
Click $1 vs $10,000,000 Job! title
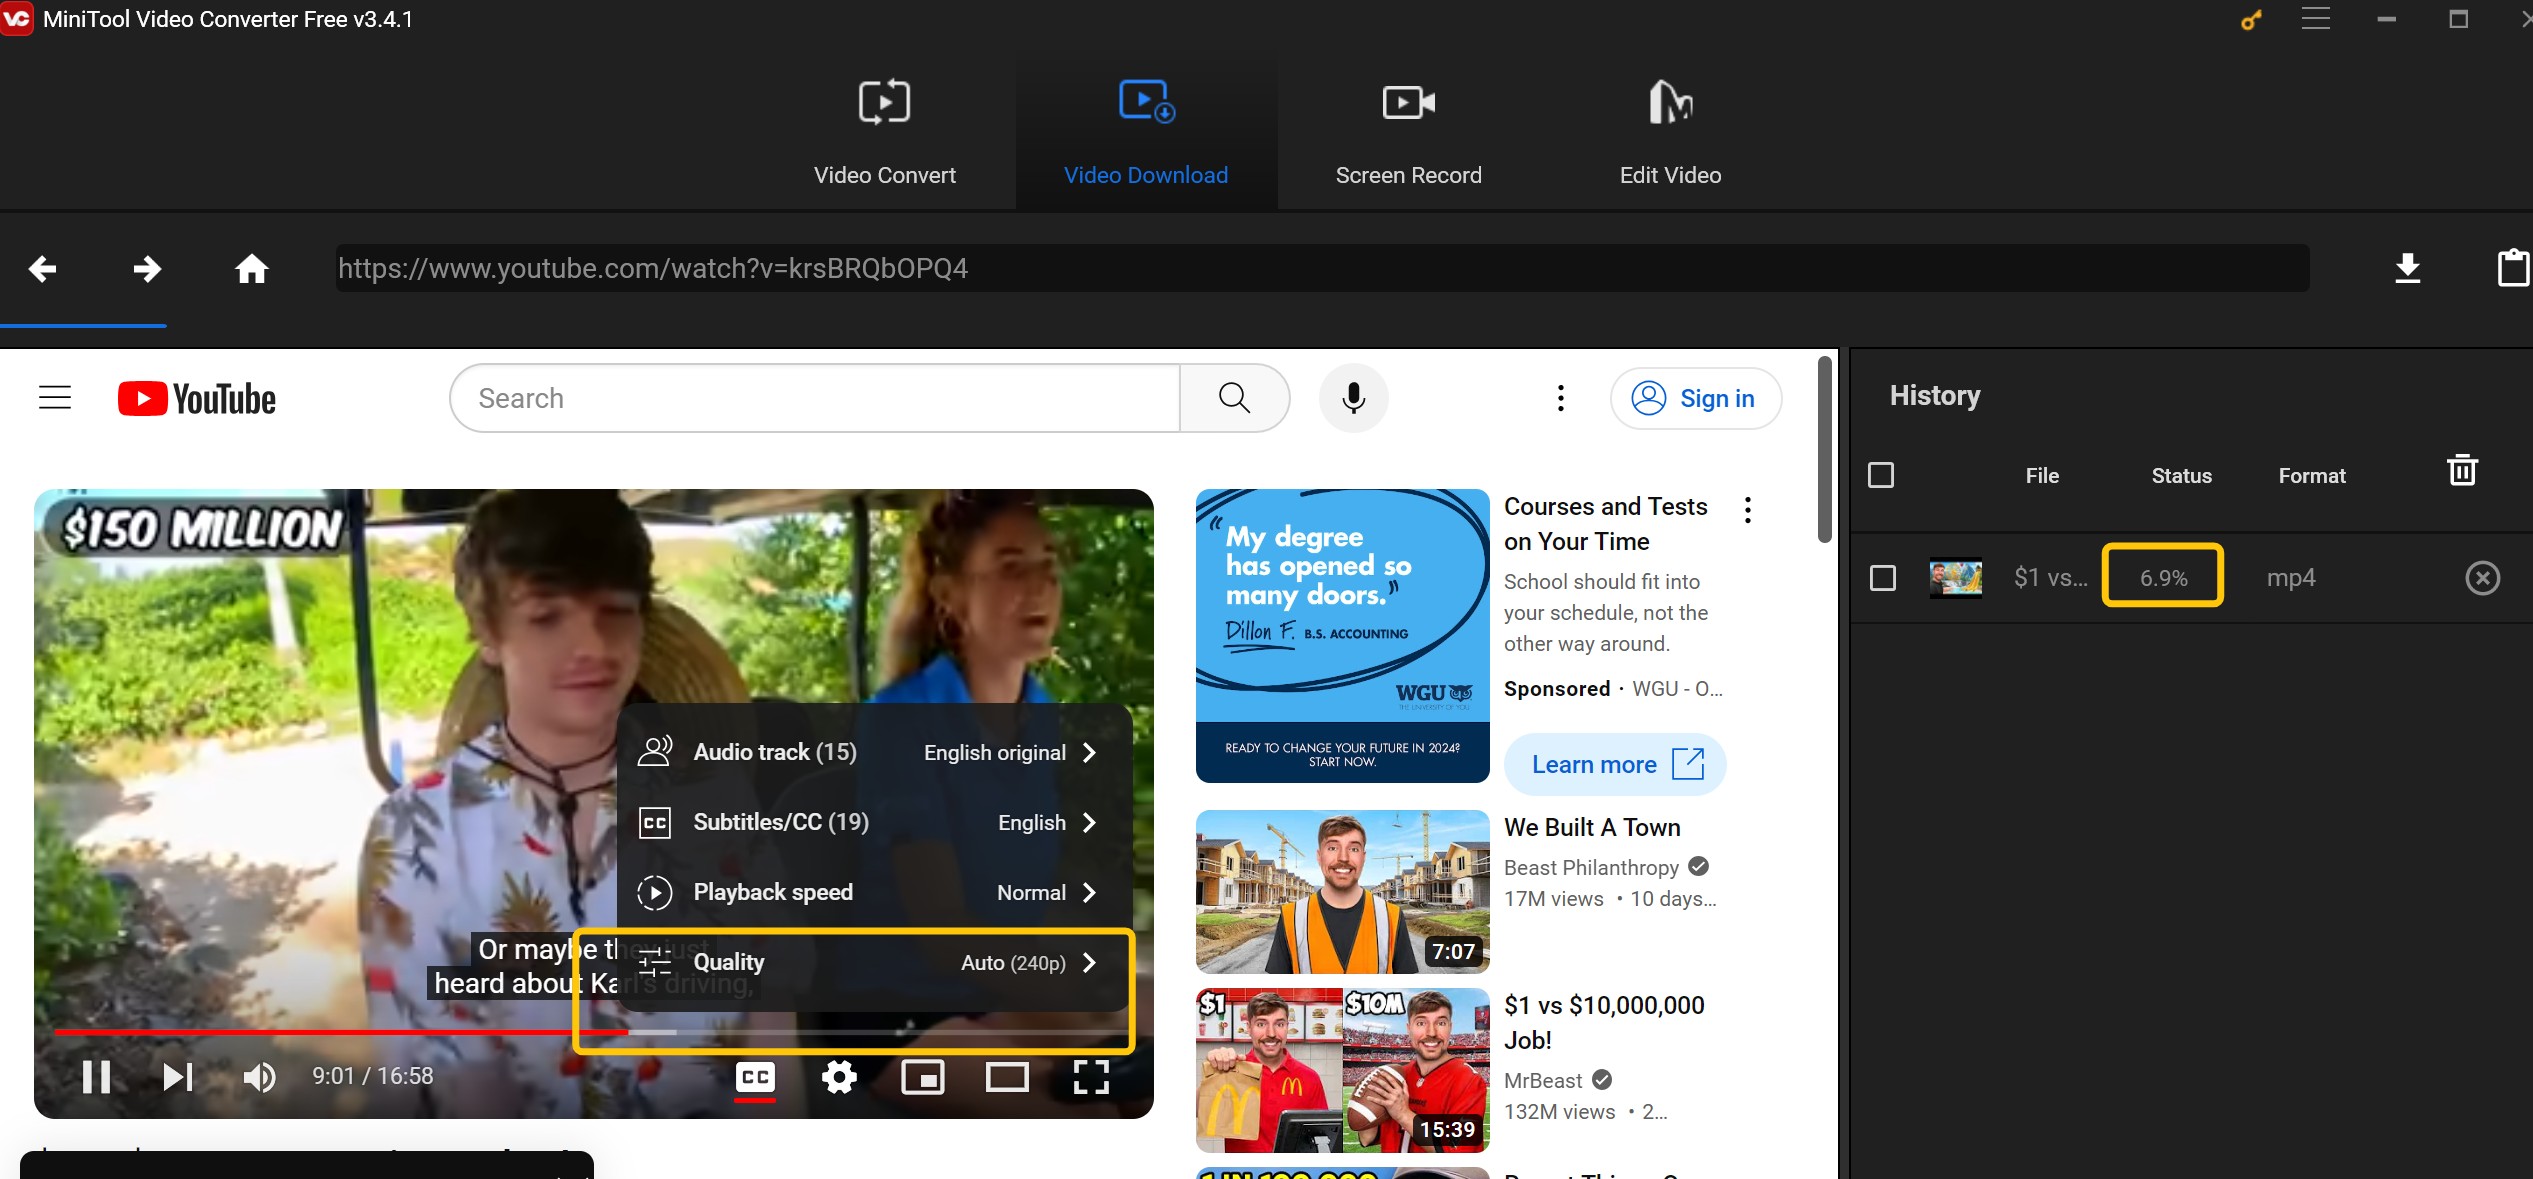(1604, 1022)
